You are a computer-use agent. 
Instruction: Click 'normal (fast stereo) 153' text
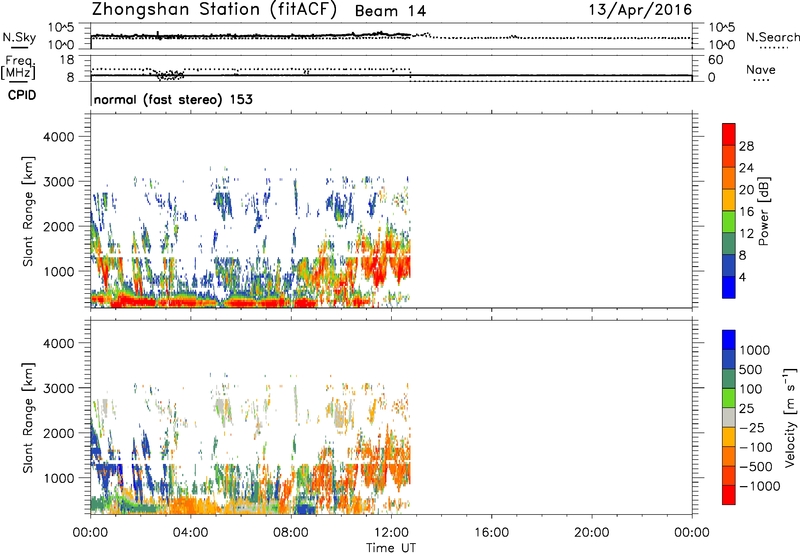point(173,99)
